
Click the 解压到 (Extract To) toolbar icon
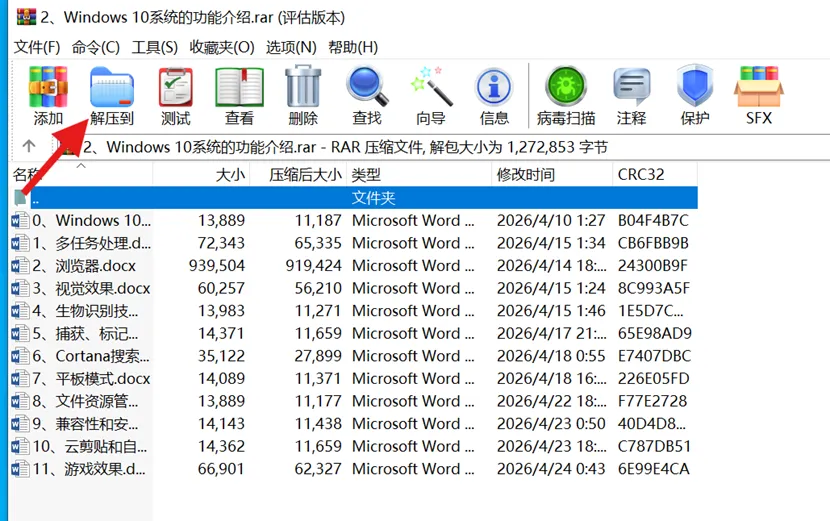point(112,88)
